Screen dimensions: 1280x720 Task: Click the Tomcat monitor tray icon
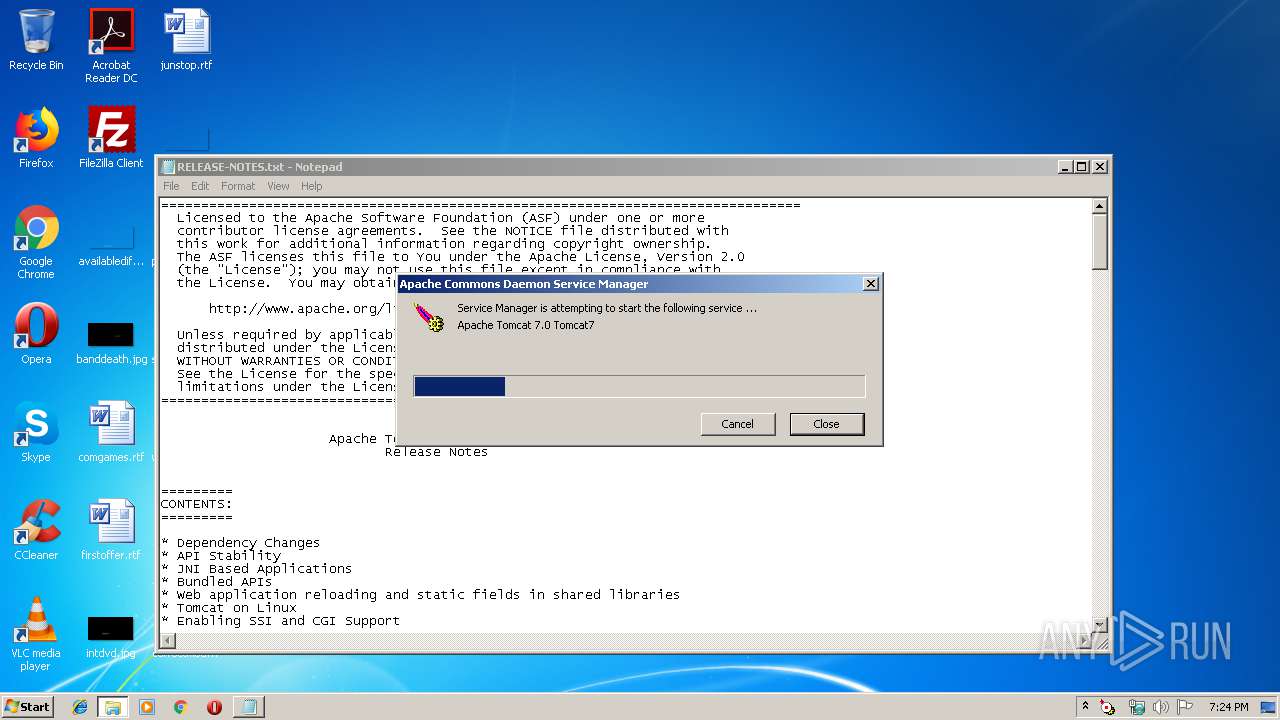tap(1108, 707)
